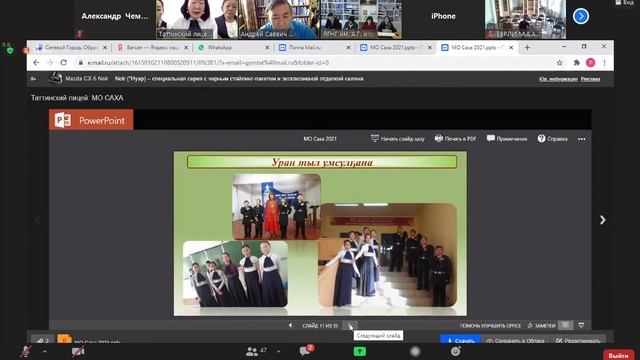Reload the current page

click(x=64, y=62)
